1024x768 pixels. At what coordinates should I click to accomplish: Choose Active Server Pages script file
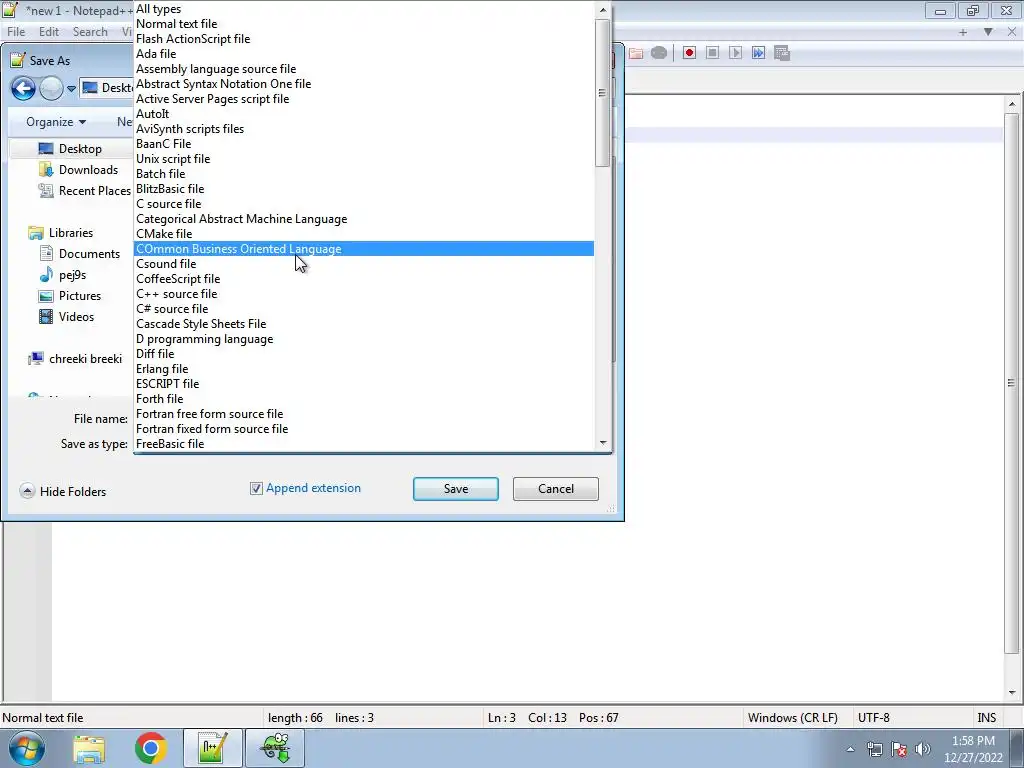tap(364, 99)
